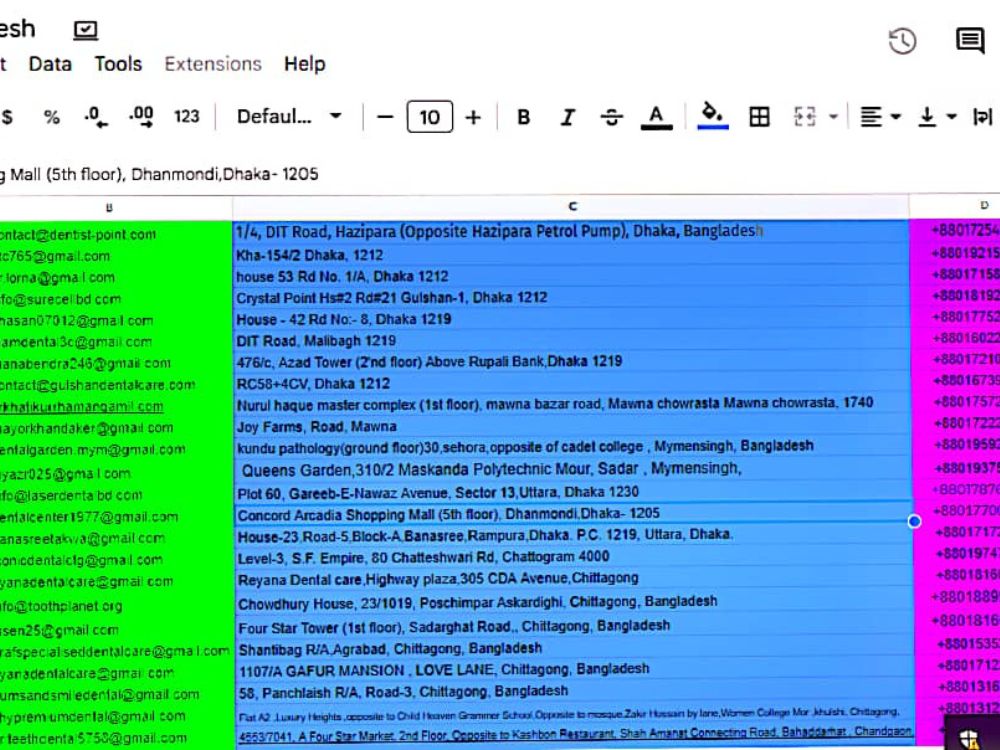Open link '4553/7041, A Four Star Market'
Screen dimensions: 1000x750
point(575,733)
